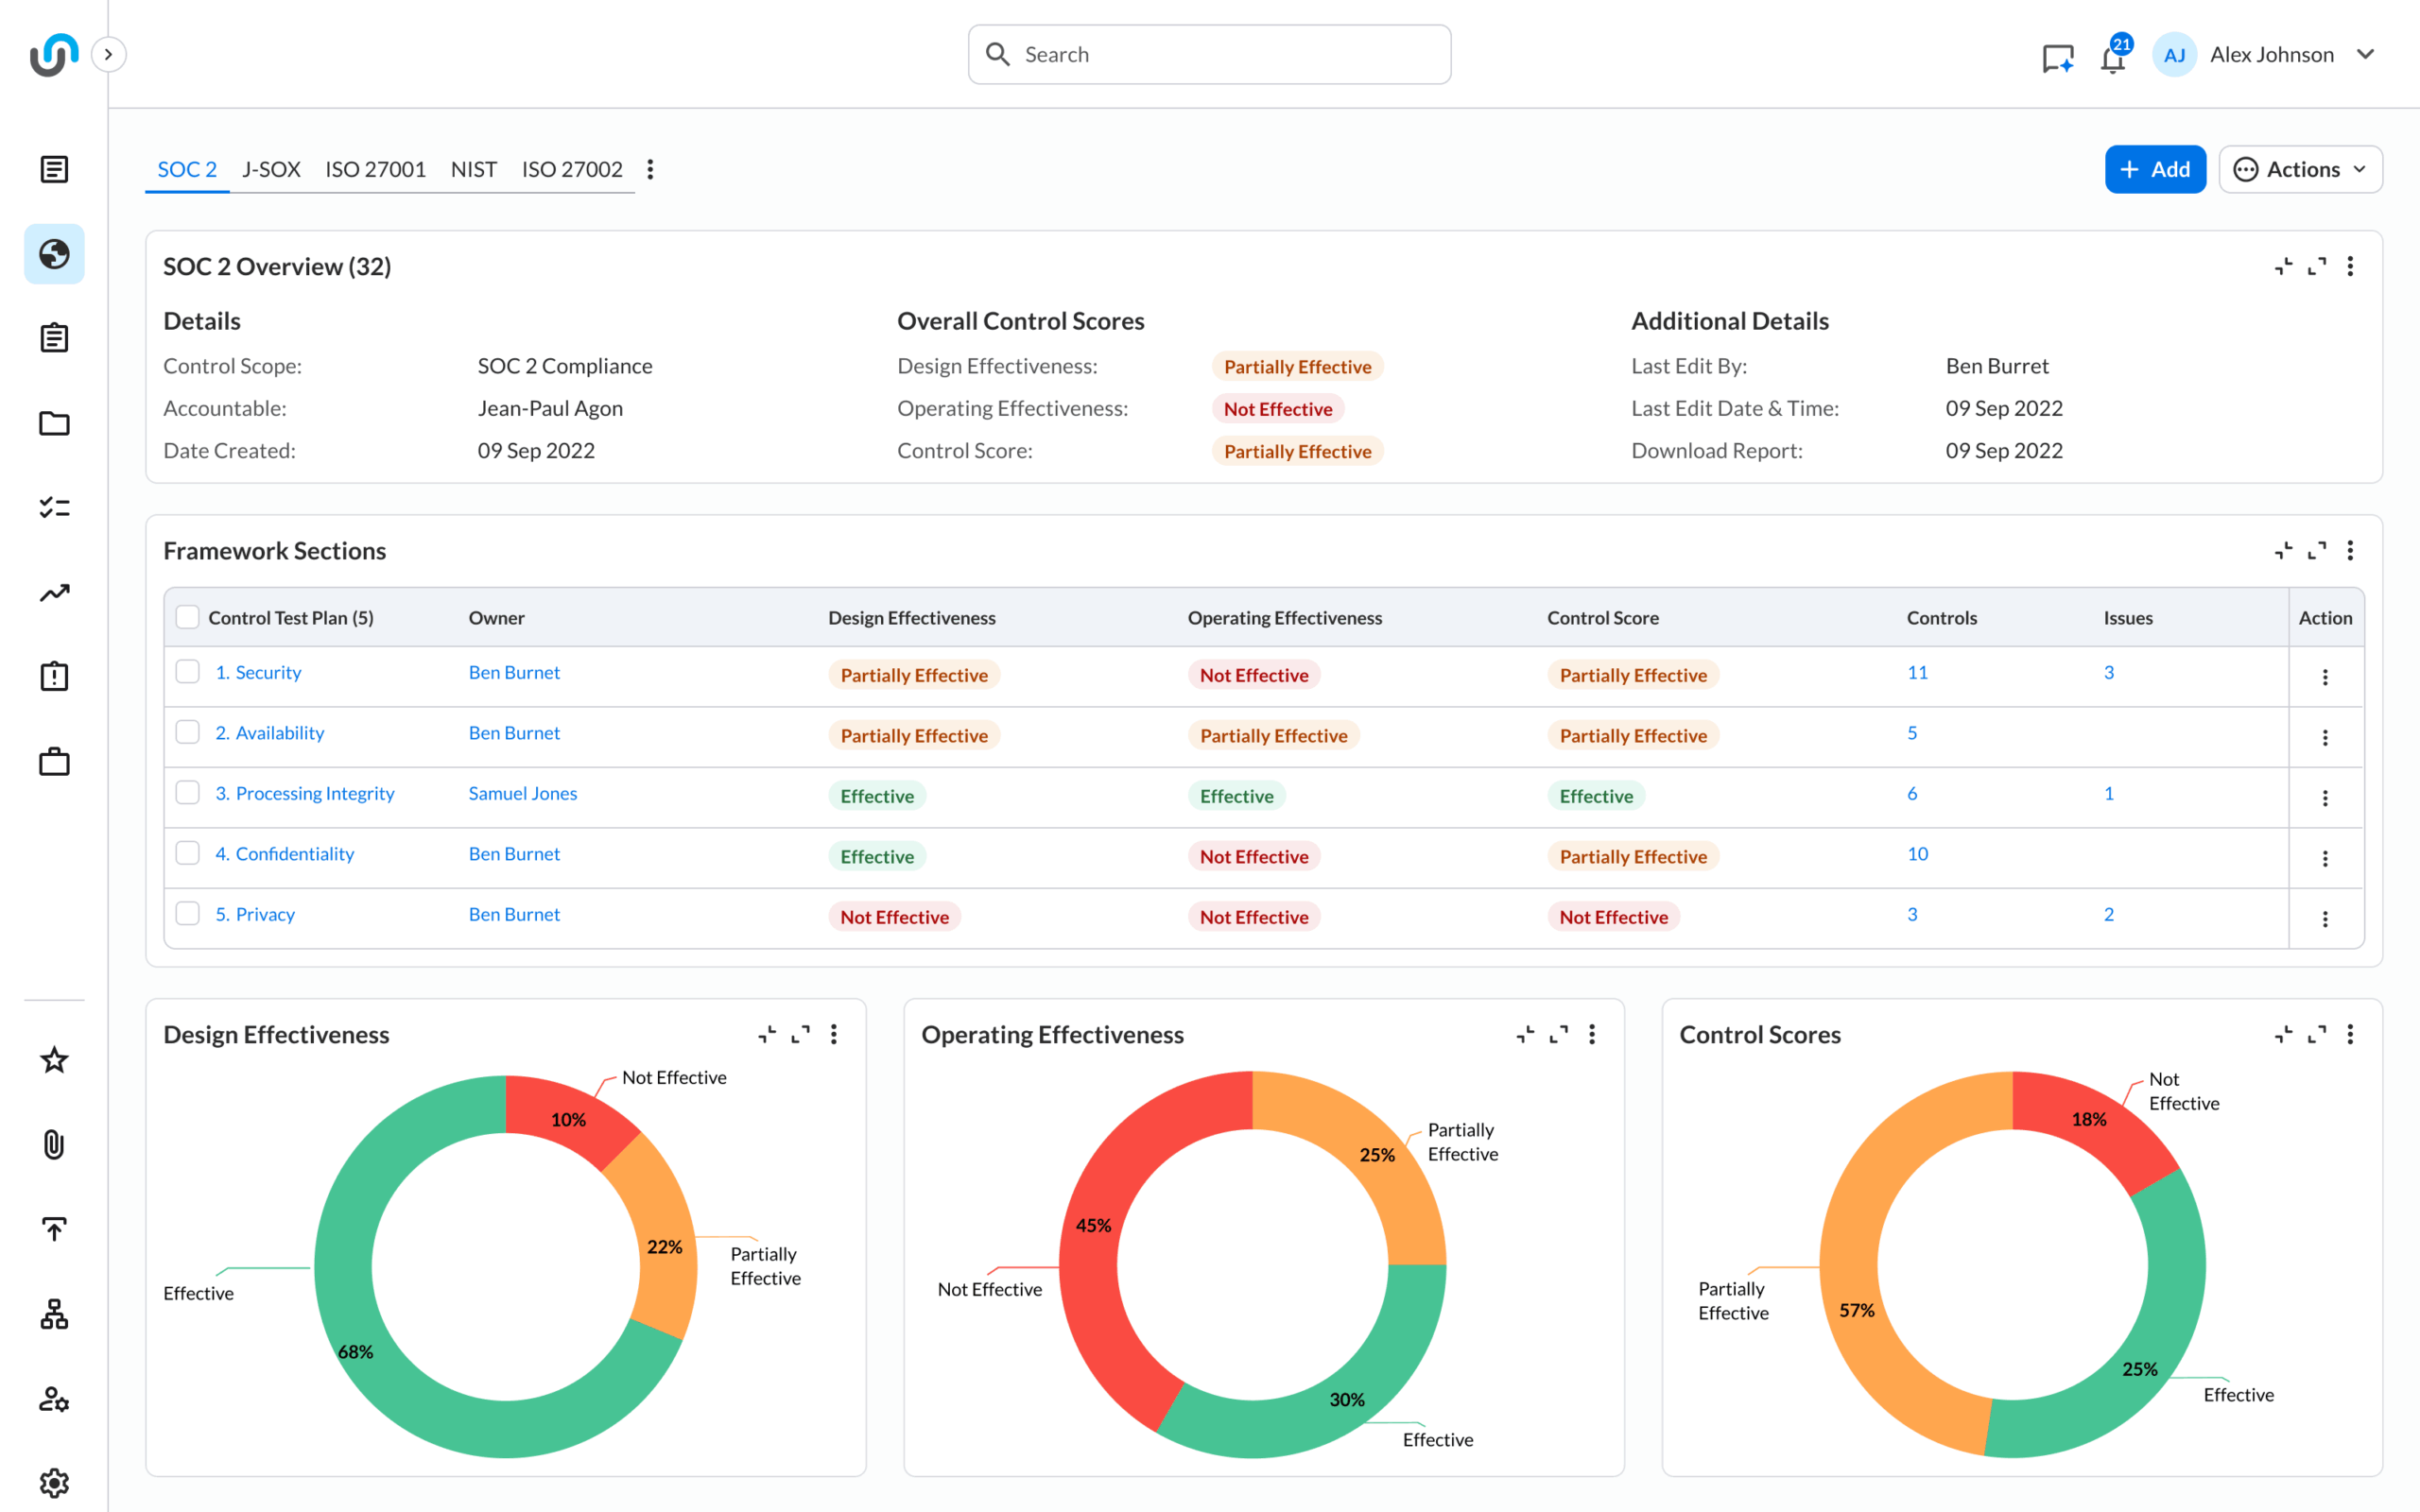Click the globe icon in sidebar
This screenshot has height=1512, width=2420.
[x=54, y=254]
